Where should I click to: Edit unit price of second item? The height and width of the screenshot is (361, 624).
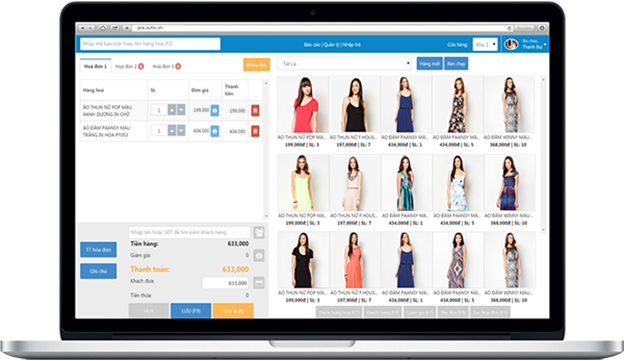[214, 131]
